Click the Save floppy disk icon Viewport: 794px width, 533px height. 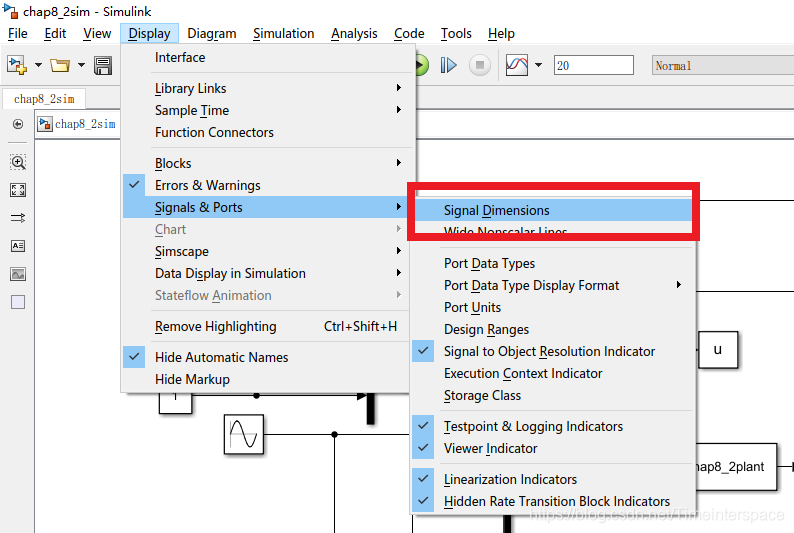pos(103,65)
